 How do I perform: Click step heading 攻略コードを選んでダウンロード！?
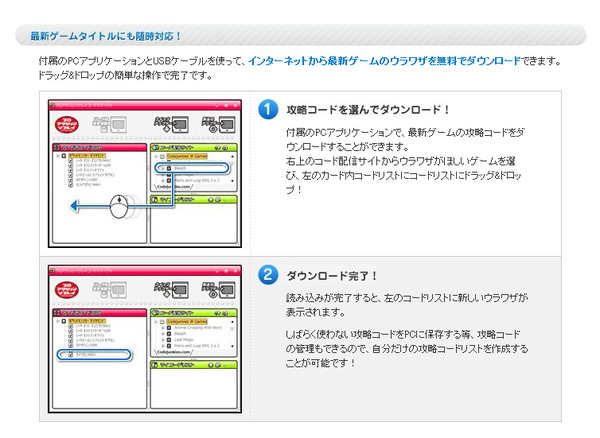(x=368, y=110)
